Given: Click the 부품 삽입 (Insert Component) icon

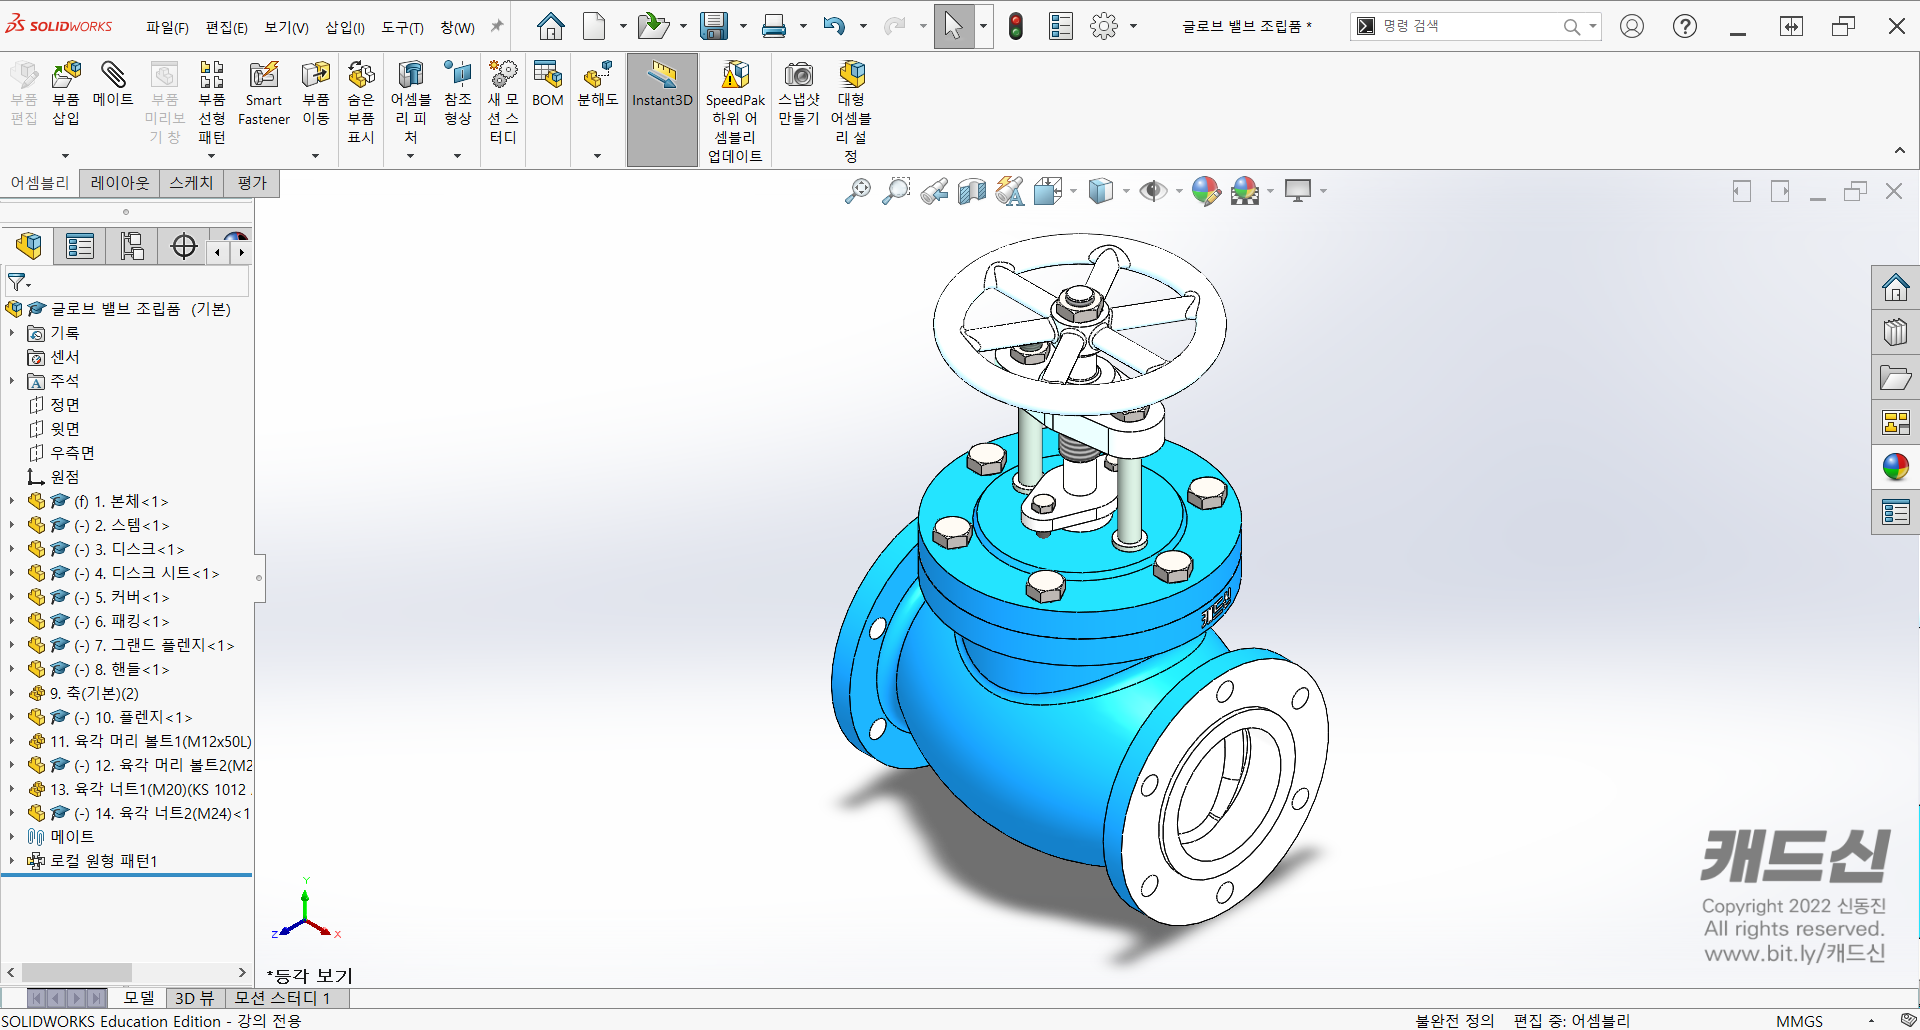Looking at the screenshot, I should tap(66, 75).
